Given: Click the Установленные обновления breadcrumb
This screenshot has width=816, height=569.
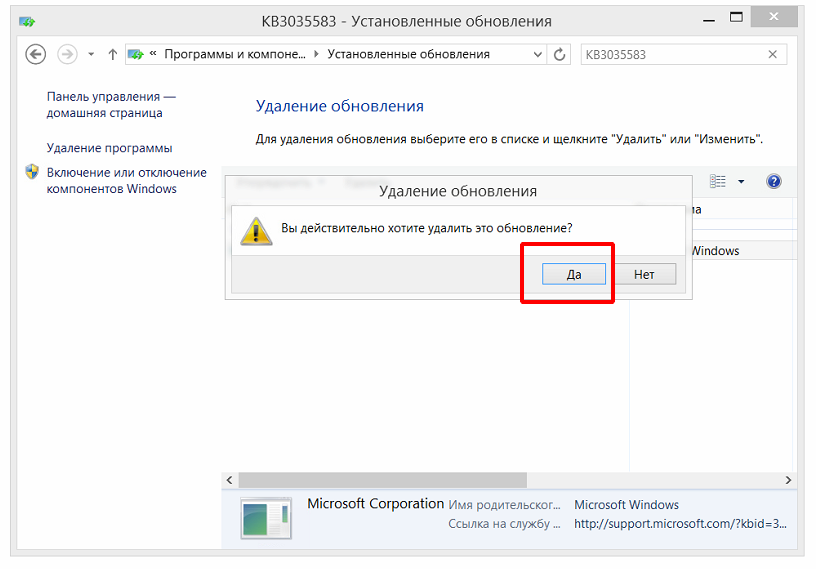Looking at the screenshot, I should [x=408, y=54].
